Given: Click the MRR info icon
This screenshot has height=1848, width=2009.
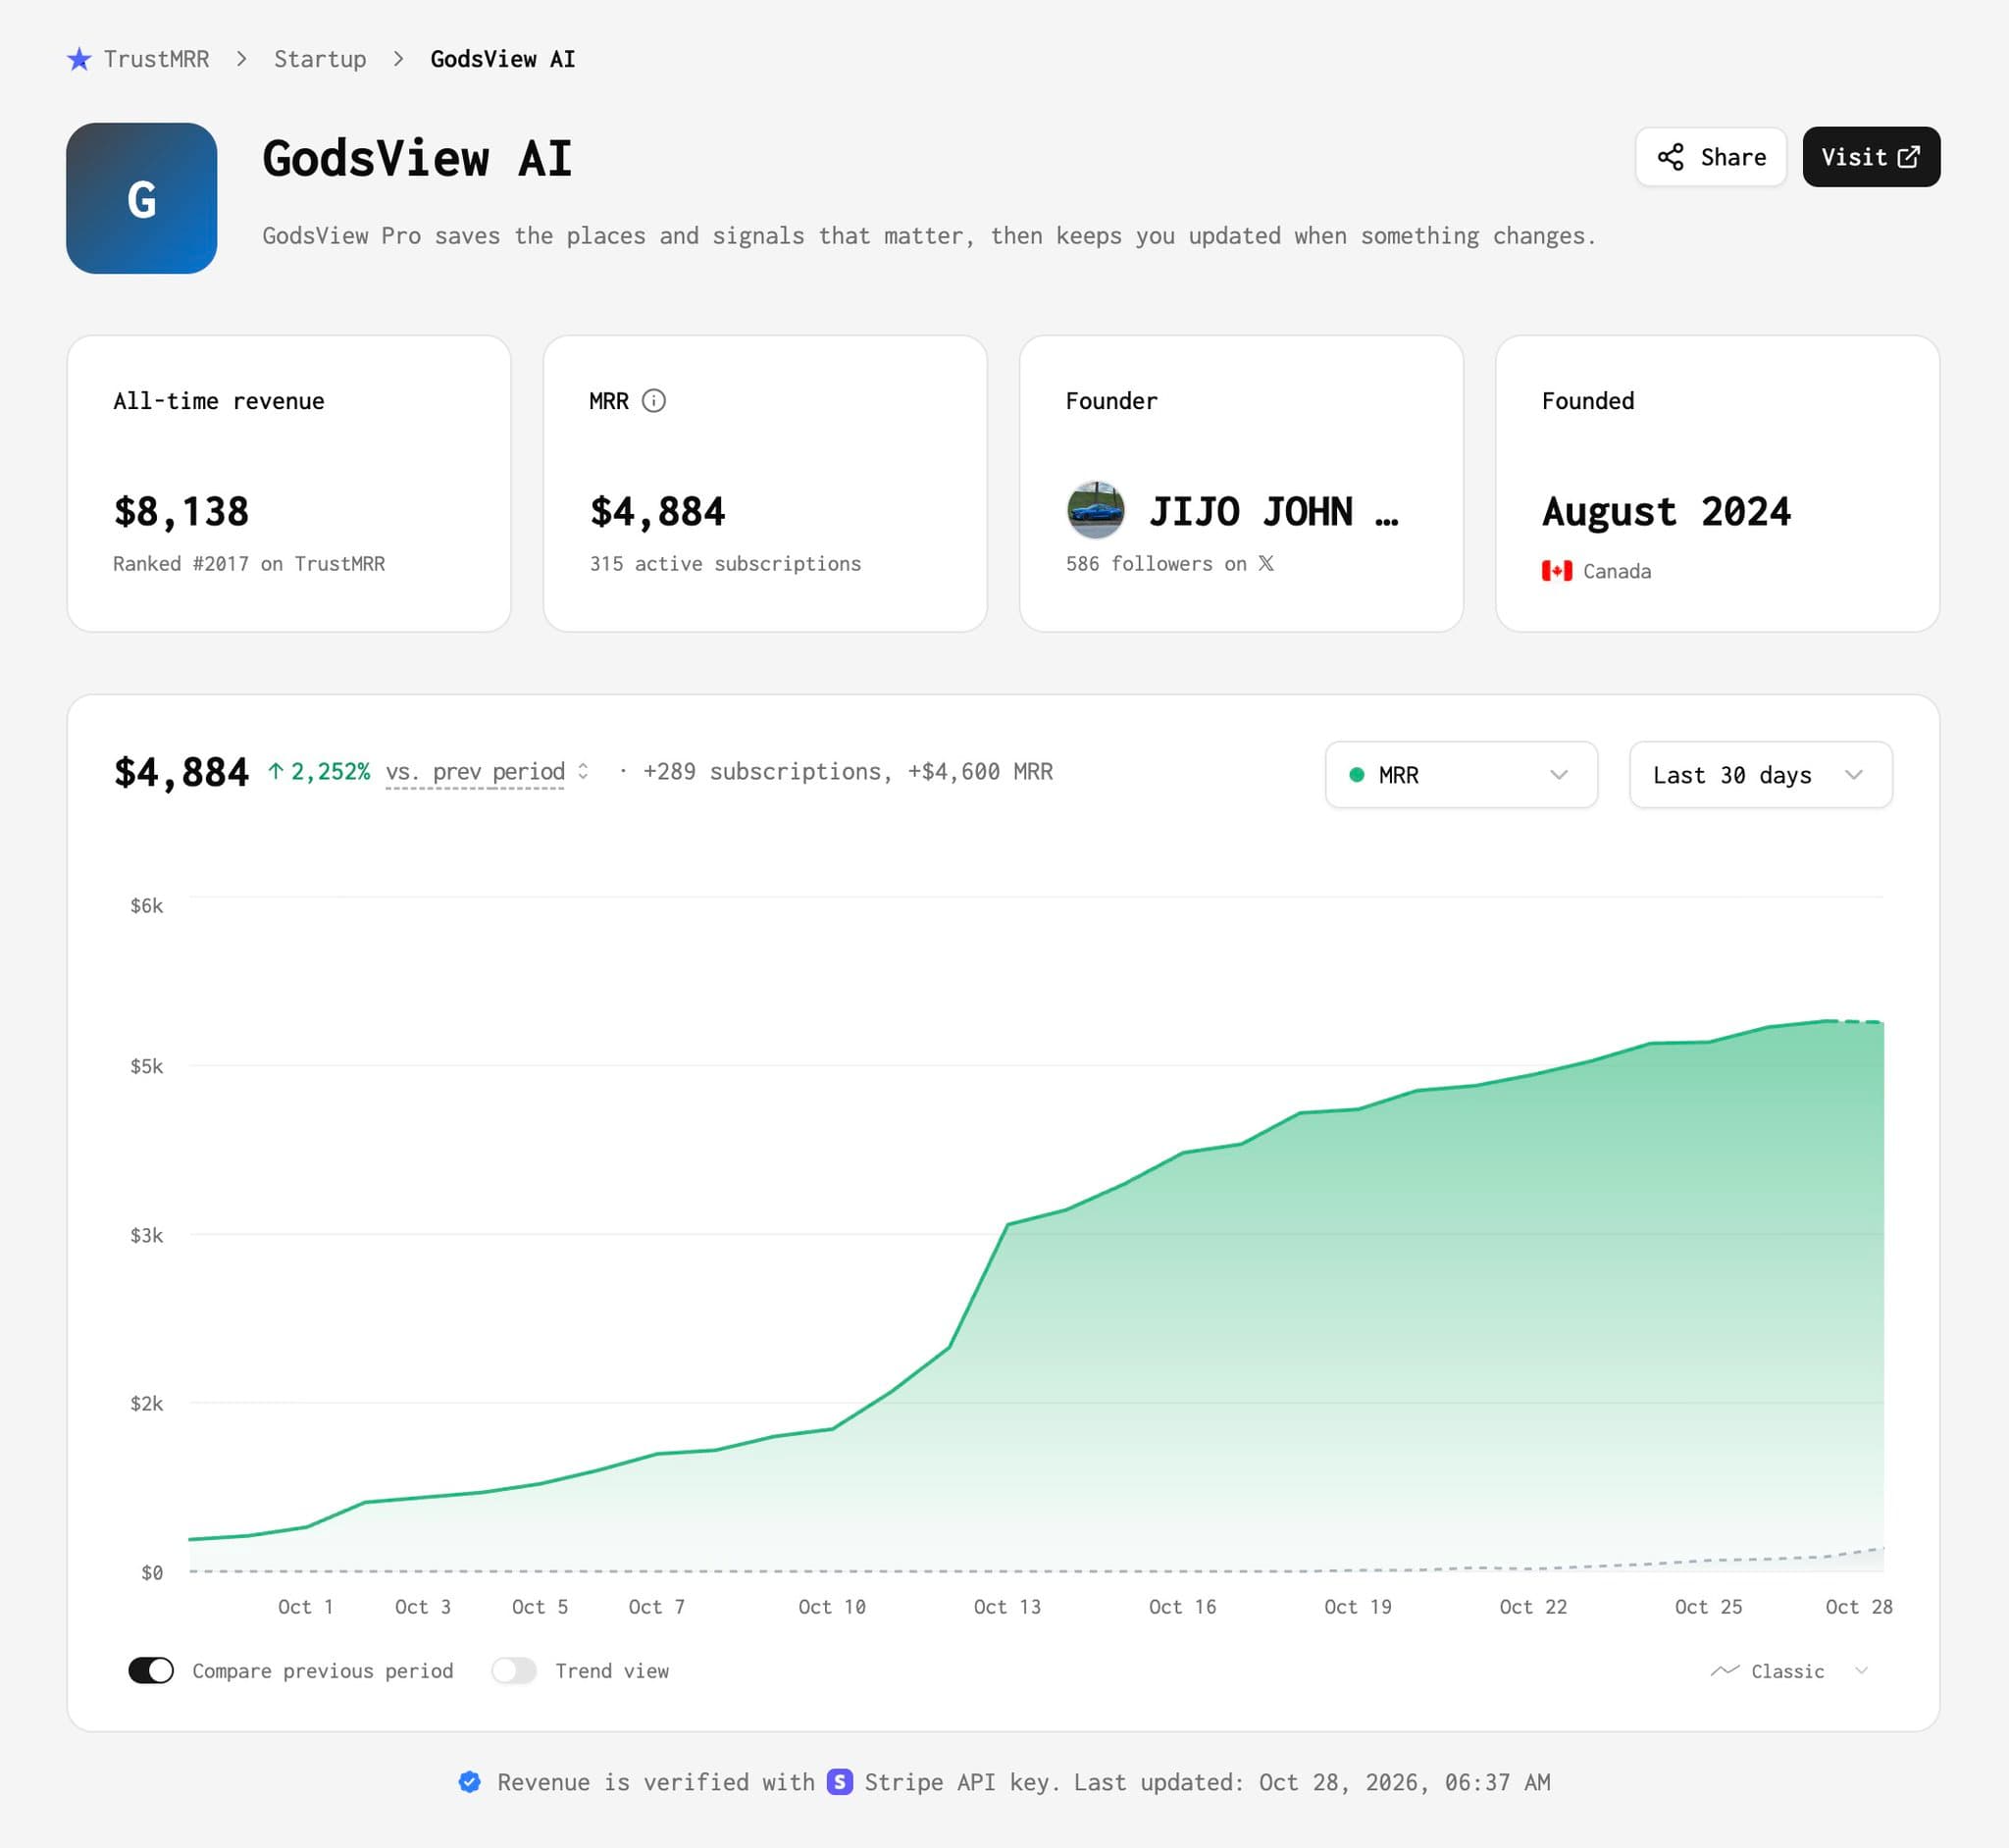Looking at the screenshot, I should (x=653, y=401).
